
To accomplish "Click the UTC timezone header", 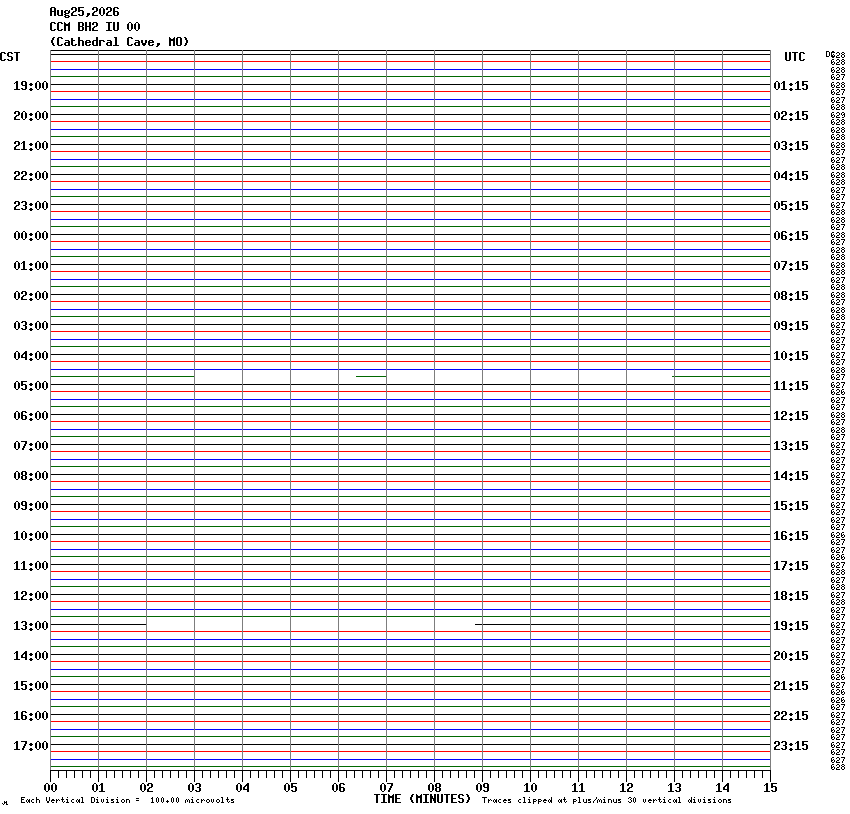I will (795, 57).
